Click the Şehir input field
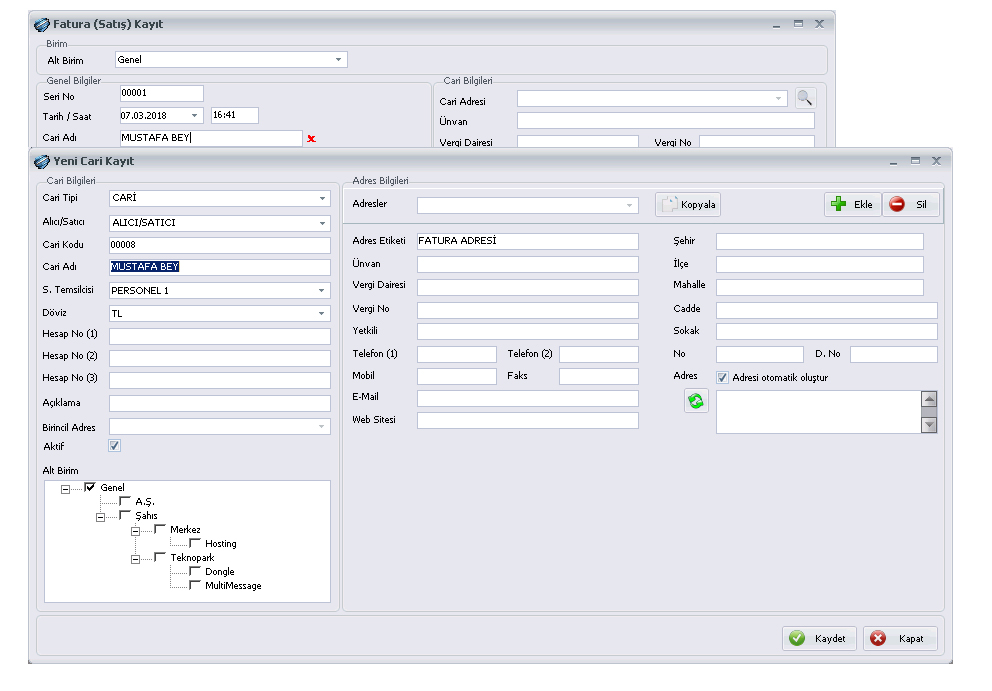 [820, 242]
